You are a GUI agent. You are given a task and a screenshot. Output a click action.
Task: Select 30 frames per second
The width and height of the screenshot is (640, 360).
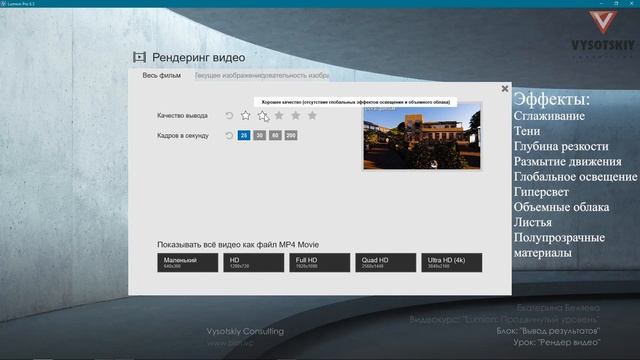pos(260,135)
